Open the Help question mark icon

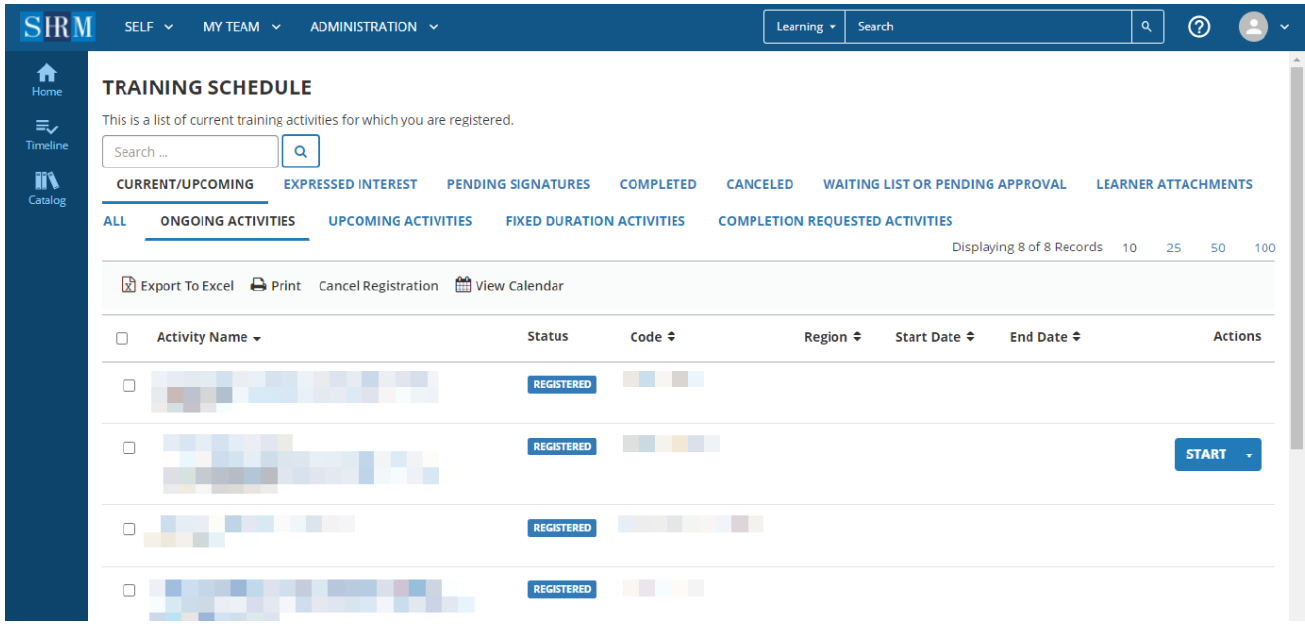point(1199,27)
